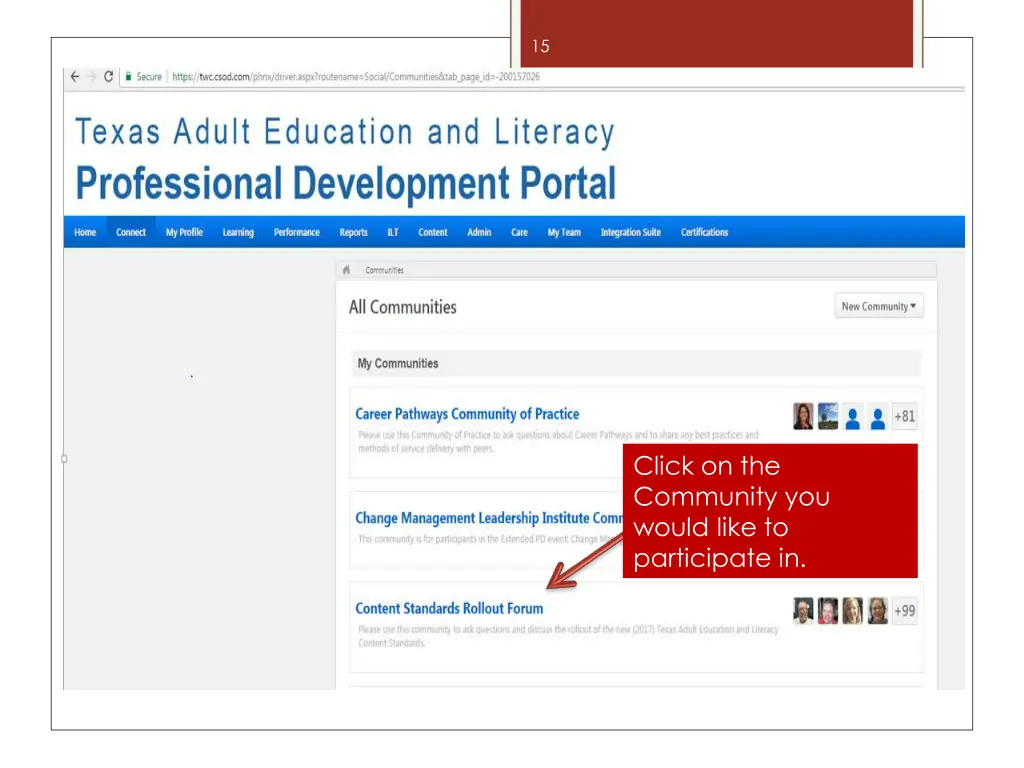This screenshot has height=768, width=1024.
Task: Expand the New Community dropdown
Action: [x=879, y=306]
